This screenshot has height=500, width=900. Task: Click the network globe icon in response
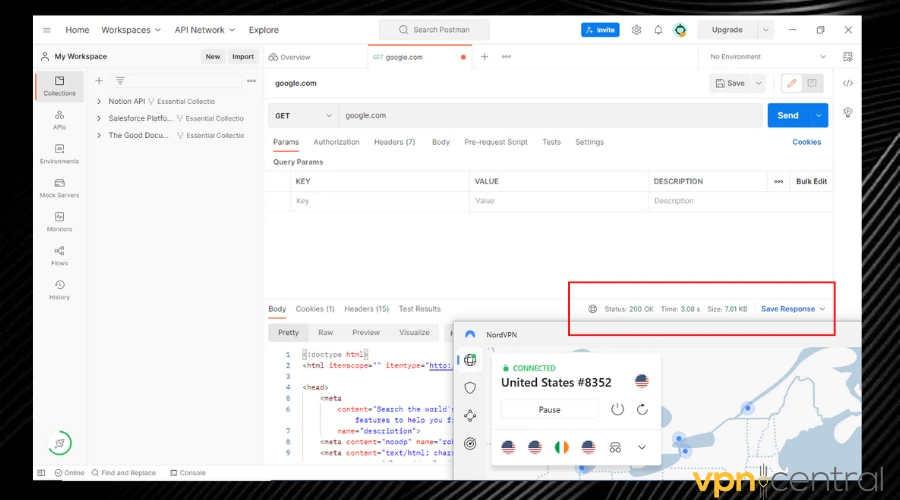[592, 309]
